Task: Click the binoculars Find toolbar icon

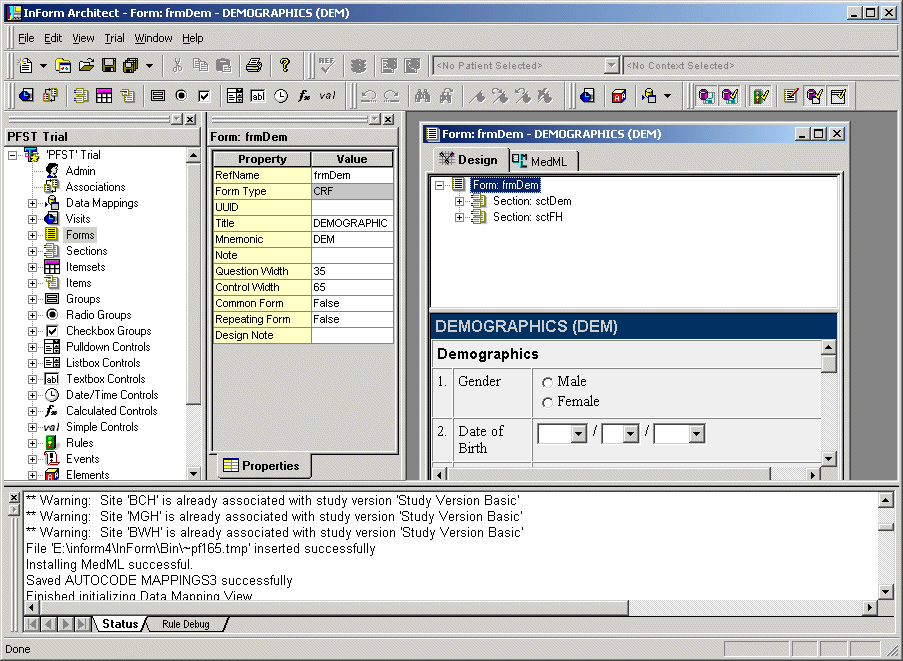Action: click(x=423, y=96)
